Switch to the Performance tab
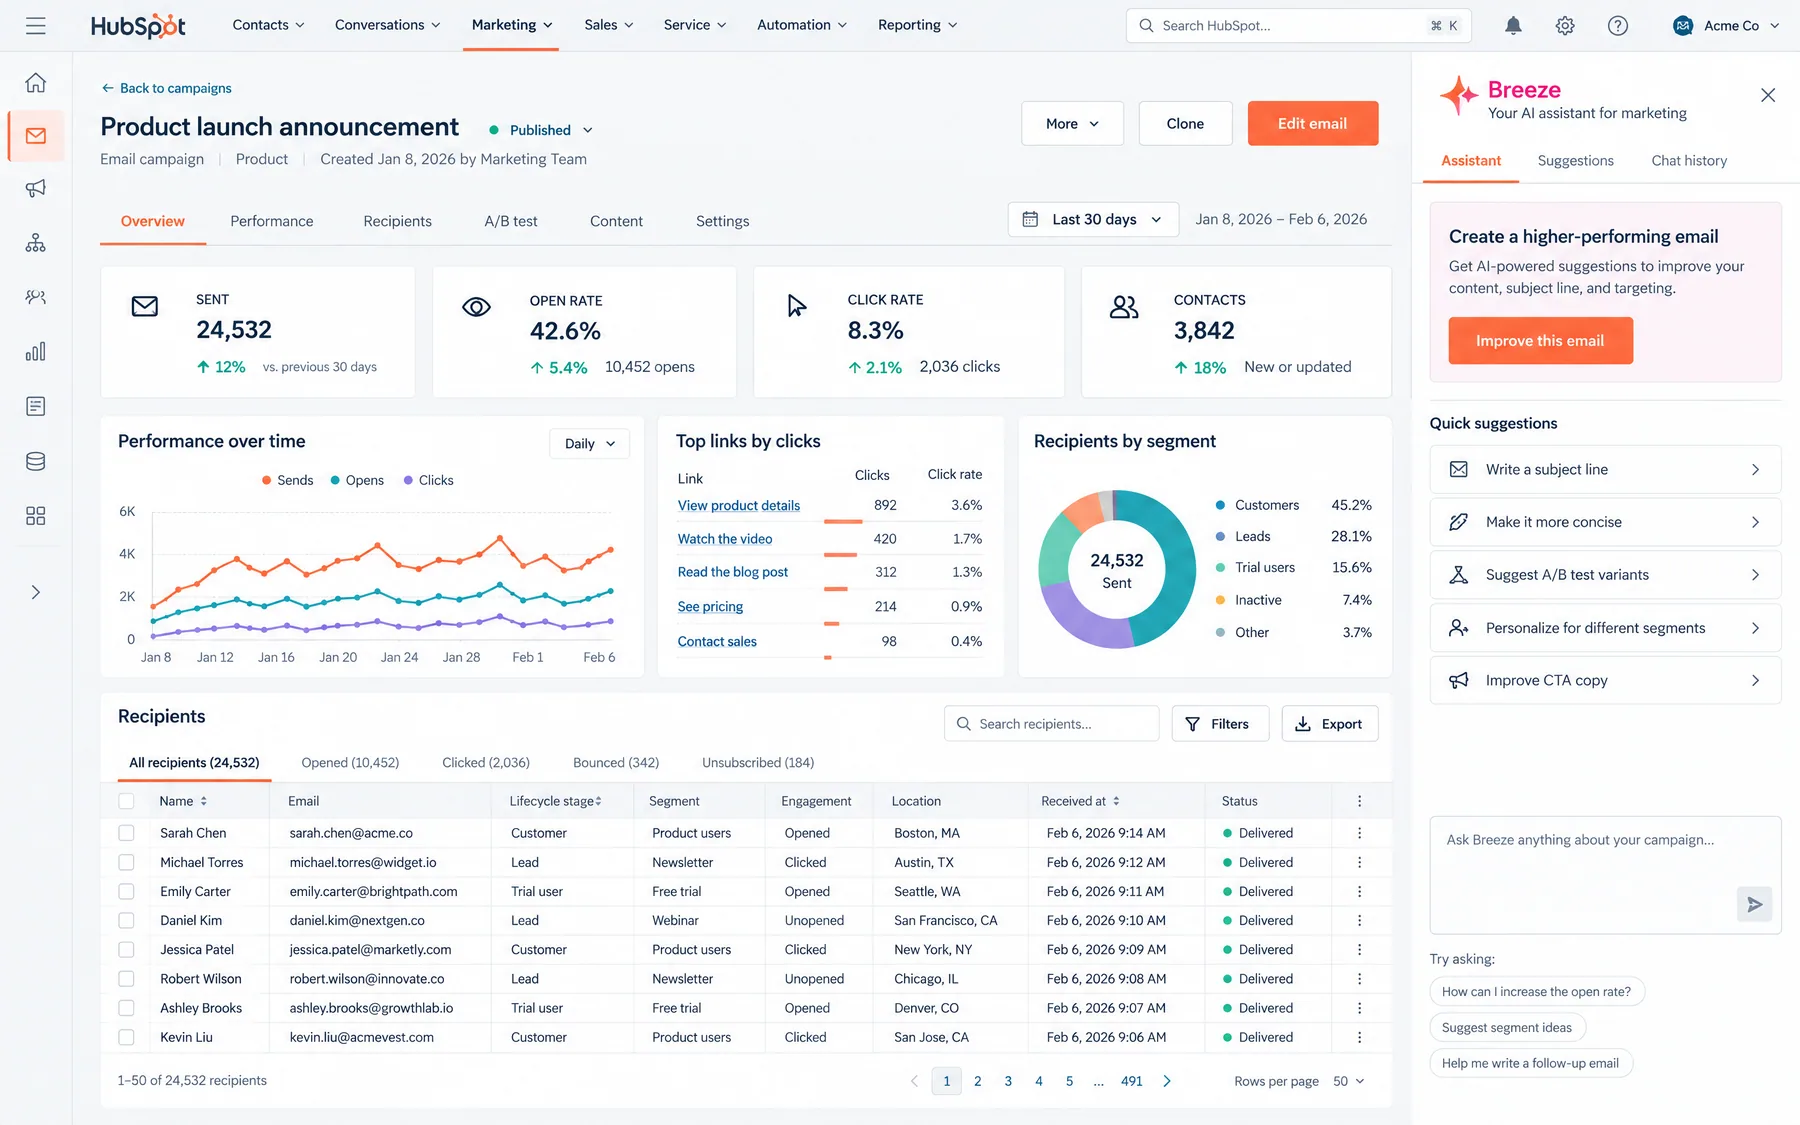This screenshot has width=1800, height=1125. click(272, 221)
